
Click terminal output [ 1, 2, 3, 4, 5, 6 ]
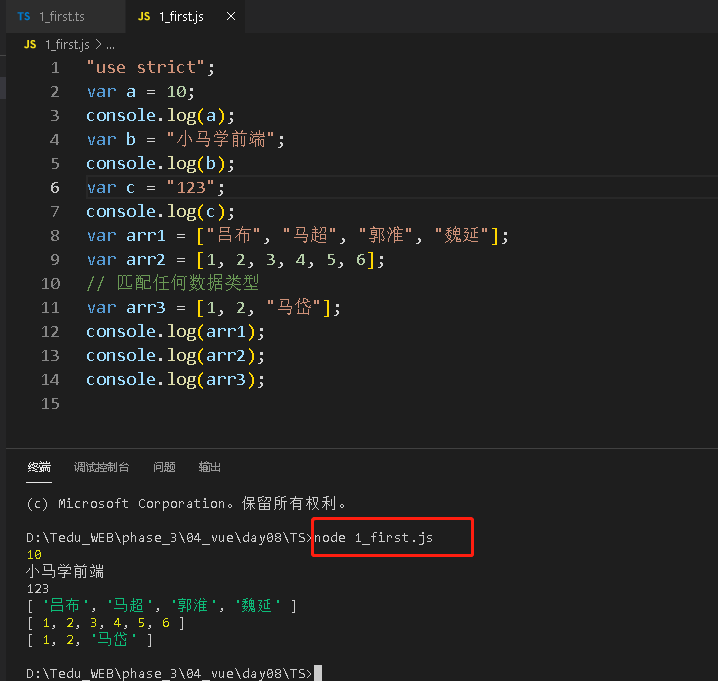click(106, 623)
